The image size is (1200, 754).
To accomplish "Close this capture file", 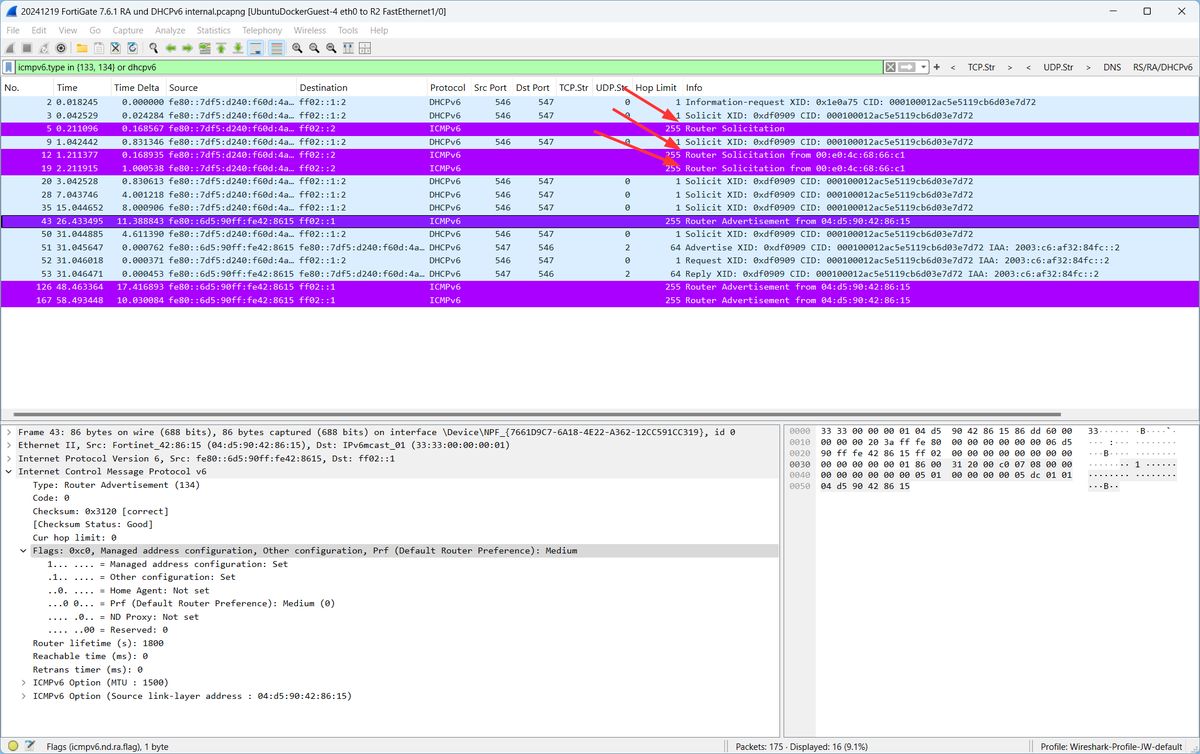I will click(116, 47).
